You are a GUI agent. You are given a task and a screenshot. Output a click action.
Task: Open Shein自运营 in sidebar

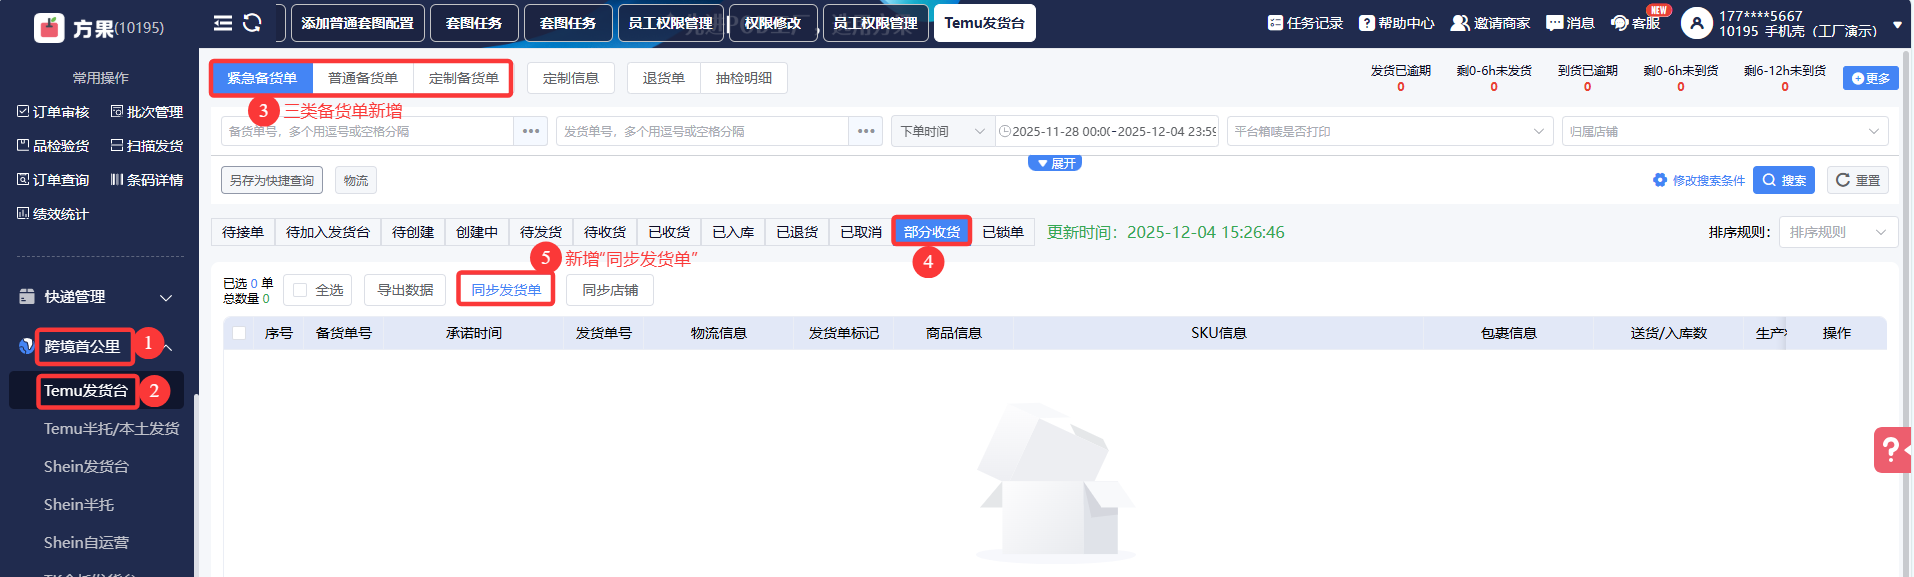coord(86,543)
